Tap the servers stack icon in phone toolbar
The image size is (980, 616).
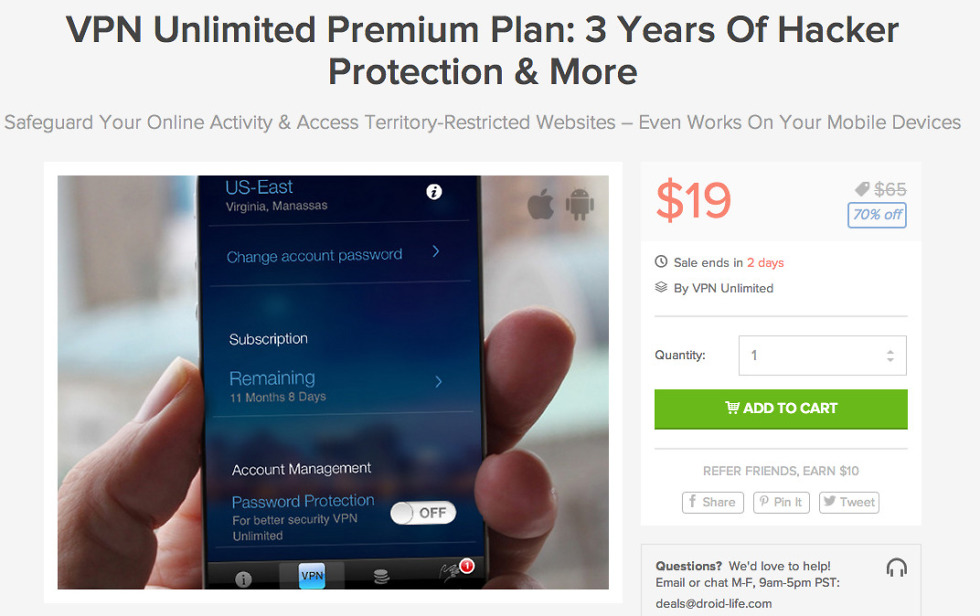pyautogui.click(x=381, y=576)
